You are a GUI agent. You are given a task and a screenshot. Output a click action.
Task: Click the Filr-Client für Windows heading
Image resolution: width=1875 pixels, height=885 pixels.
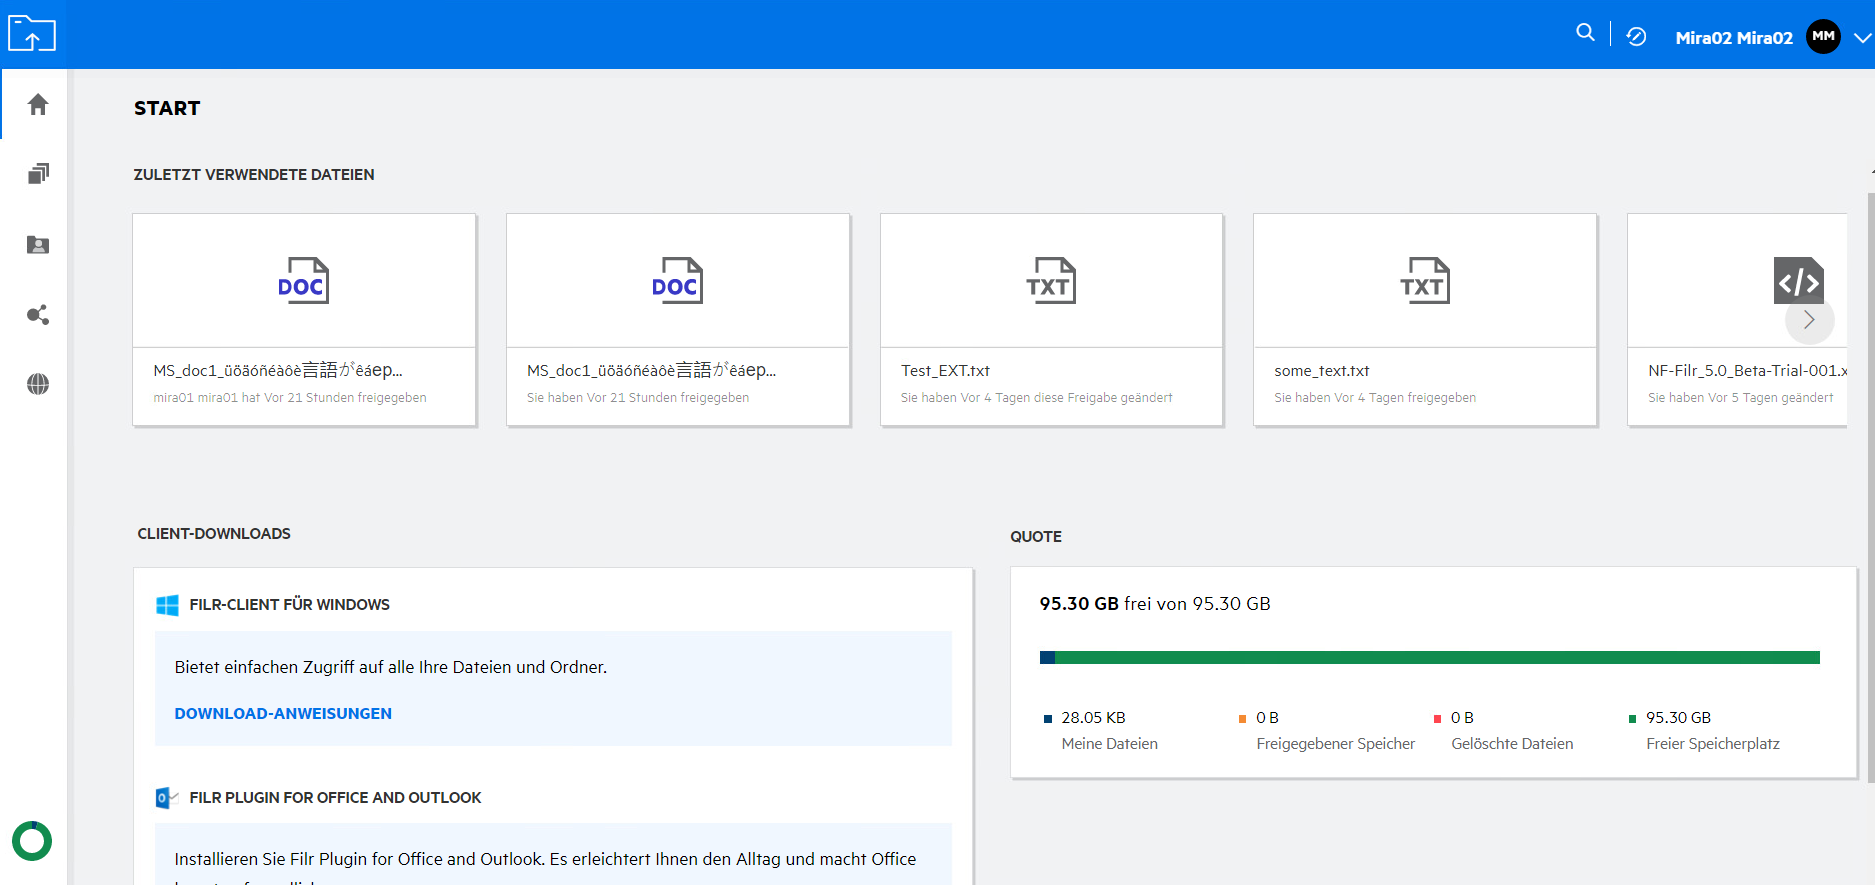tap(289, 604)
